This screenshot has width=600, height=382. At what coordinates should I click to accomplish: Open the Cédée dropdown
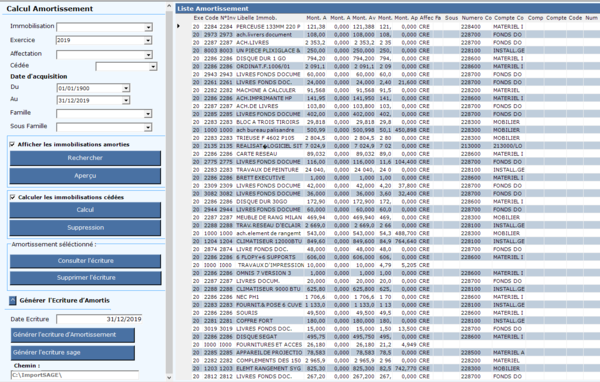tap(153, 67)
